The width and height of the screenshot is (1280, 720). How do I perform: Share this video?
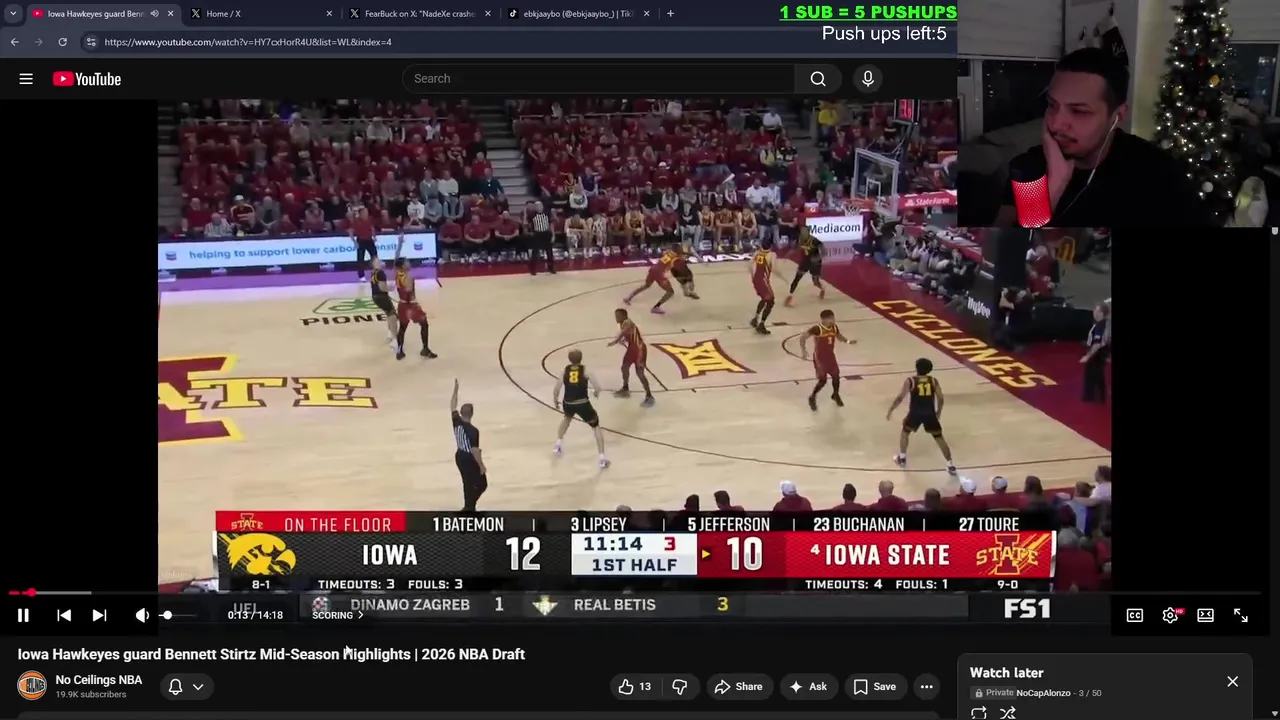click(738, 686)
